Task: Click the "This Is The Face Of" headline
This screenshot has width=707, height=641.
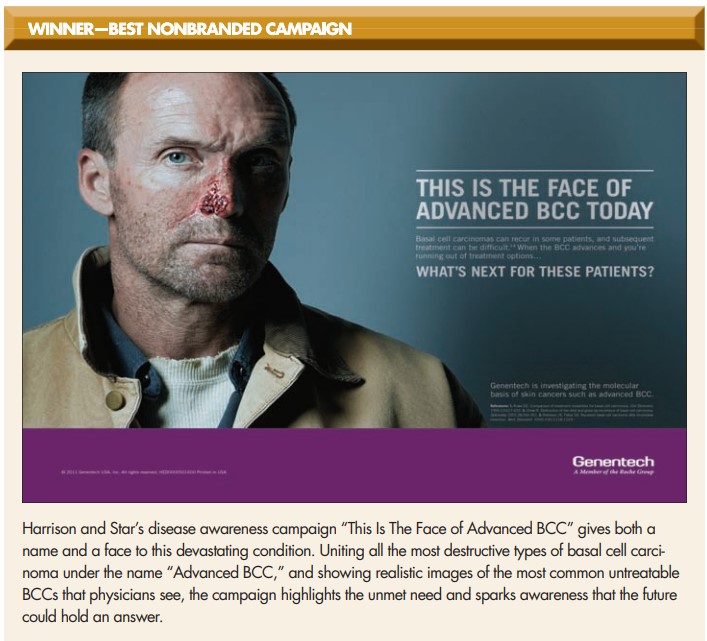Action: [x=533, y=188]
